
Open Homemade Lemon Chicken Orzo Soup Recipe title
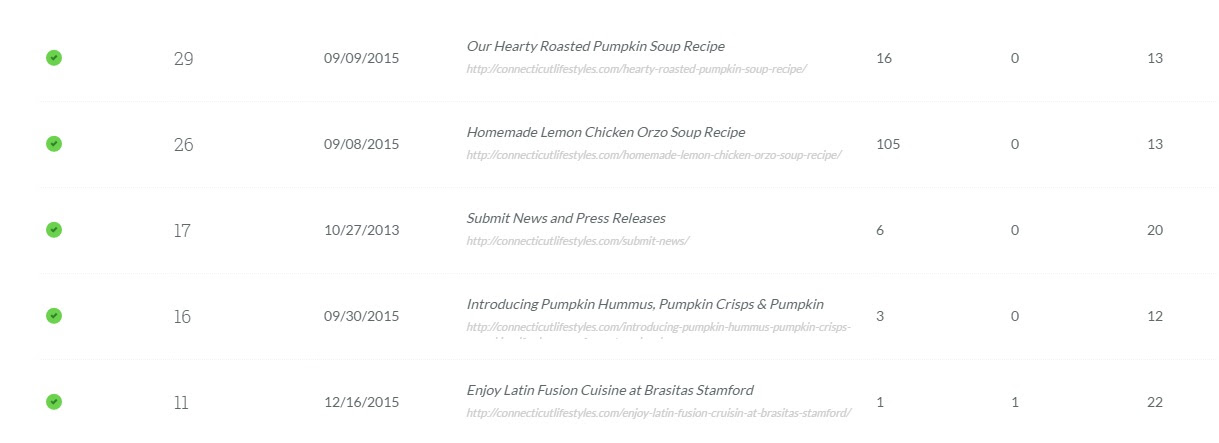pos(605,132)
